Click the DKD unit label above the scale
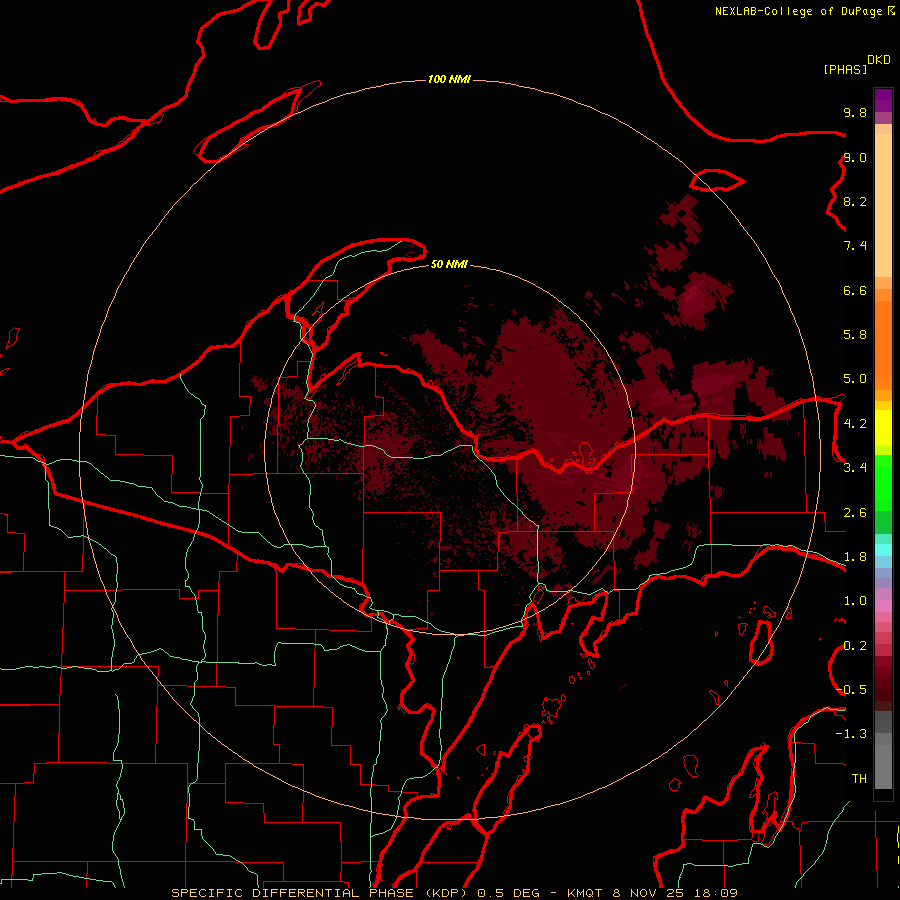 pyautogui.click(x=879, y=60)
